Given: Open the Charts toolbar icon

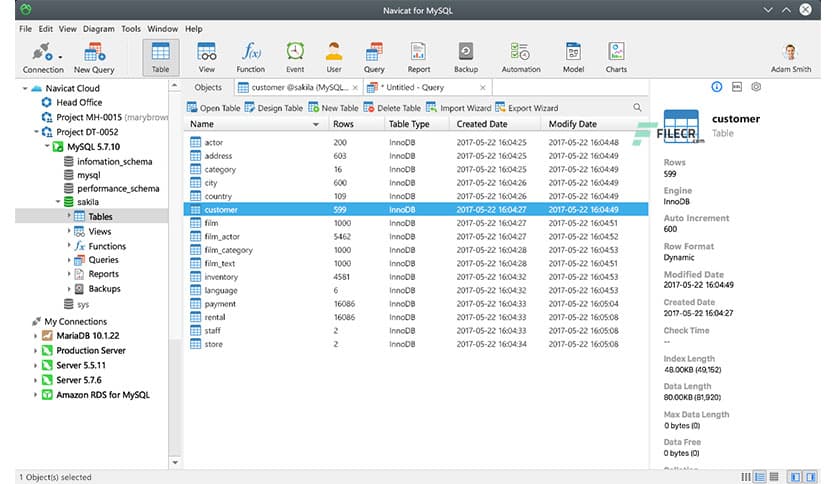Looking at the screenshot, I should (x=616, y=58).
